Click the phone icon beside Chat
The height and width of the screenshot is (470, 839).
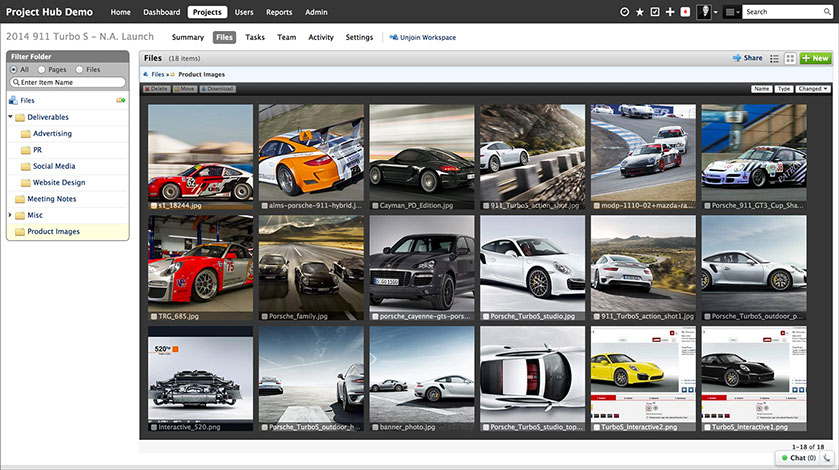[x=828, y=458]
